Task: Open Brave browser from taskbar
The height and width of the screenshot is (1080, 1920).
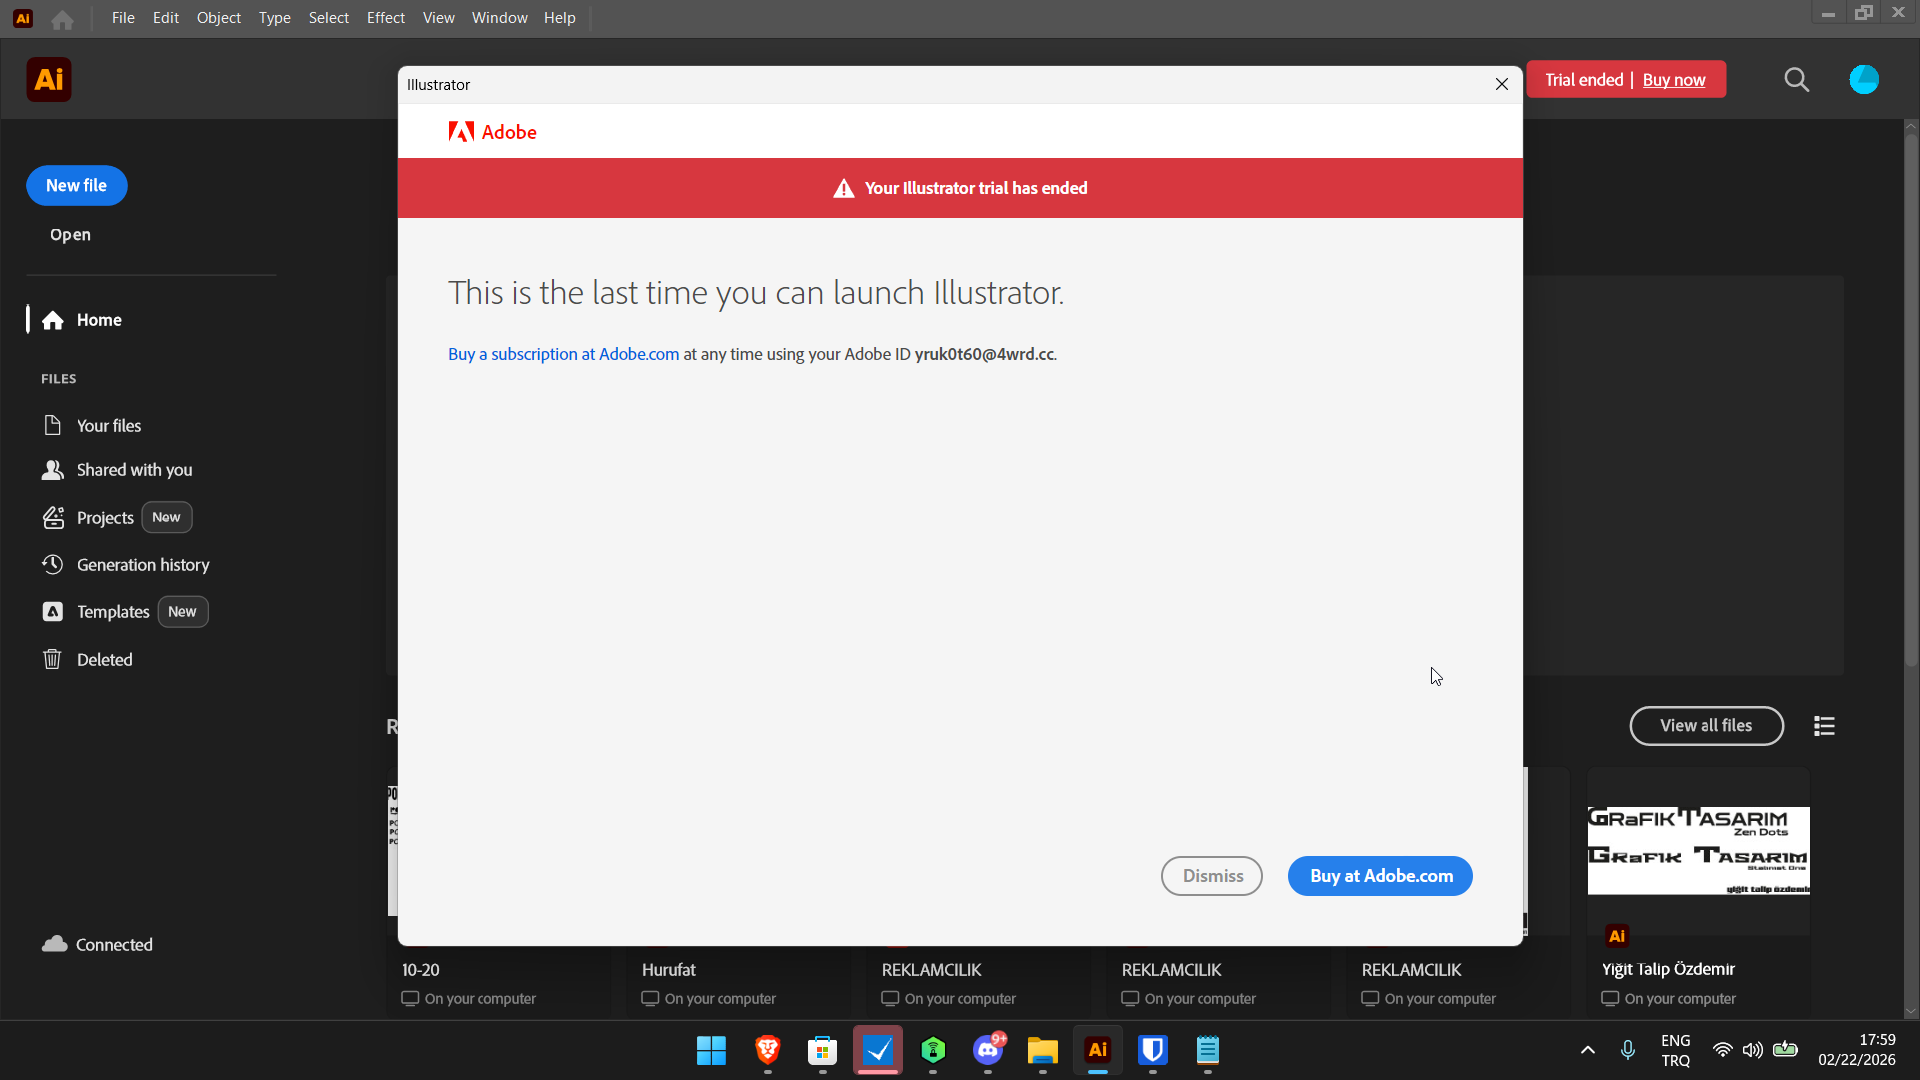Action: tap(768, 1050)
